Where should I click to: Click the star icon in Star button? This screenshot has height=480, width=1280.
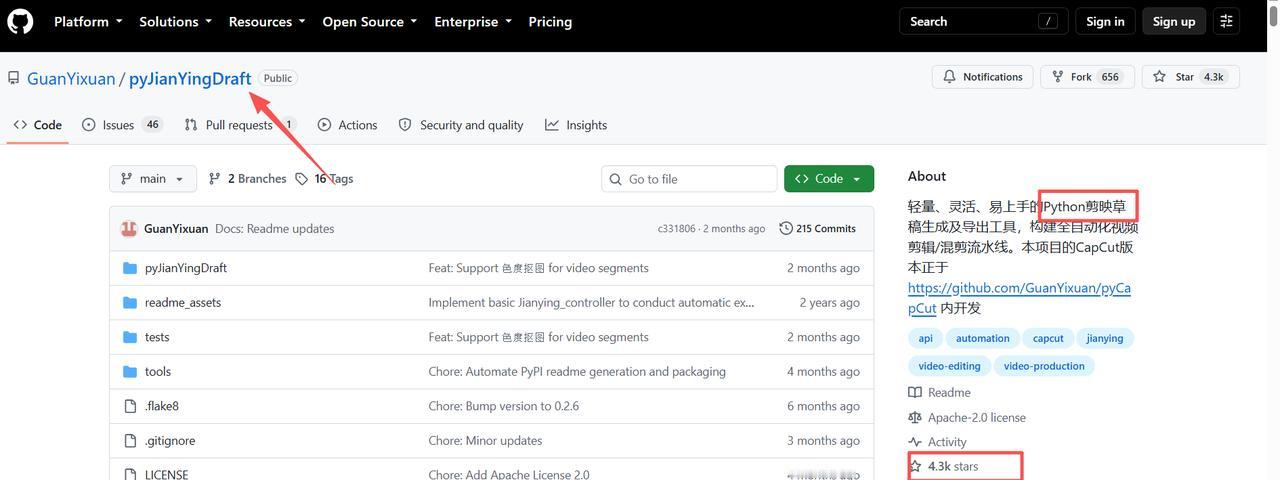[1159, 77]
